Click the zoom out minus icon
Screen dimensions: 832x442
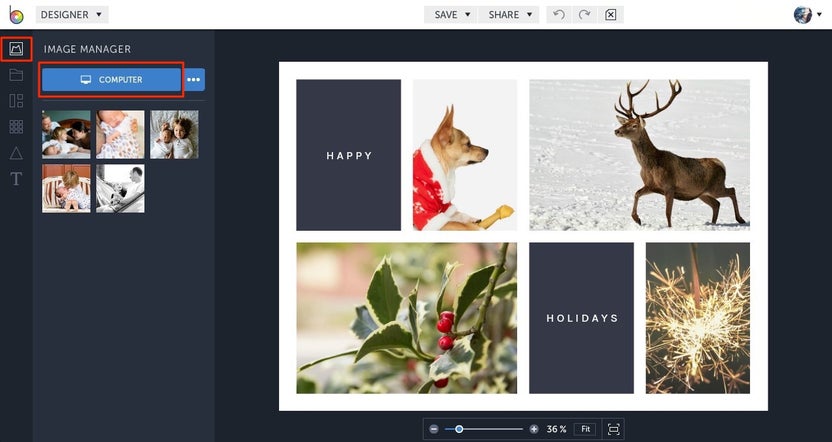coord(434,429)
